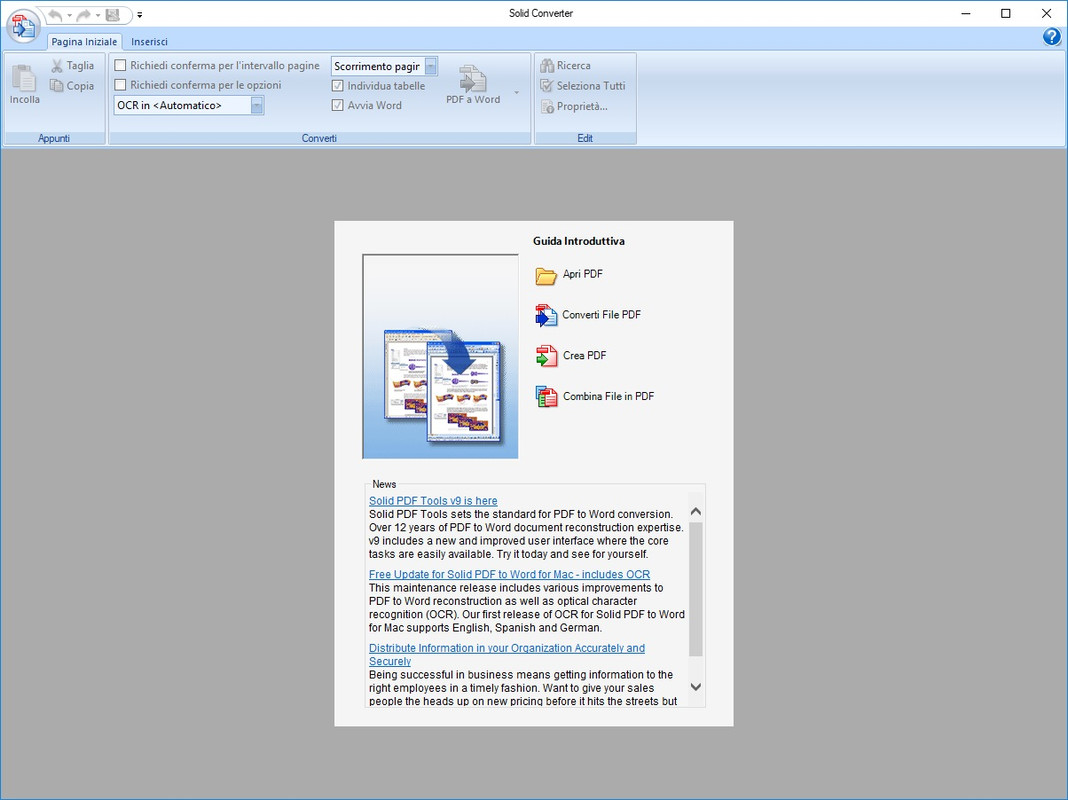Enable Richiedi conferma per le opzioni
This screenshot has width=1068, height=800.
[x=121, y=85]
